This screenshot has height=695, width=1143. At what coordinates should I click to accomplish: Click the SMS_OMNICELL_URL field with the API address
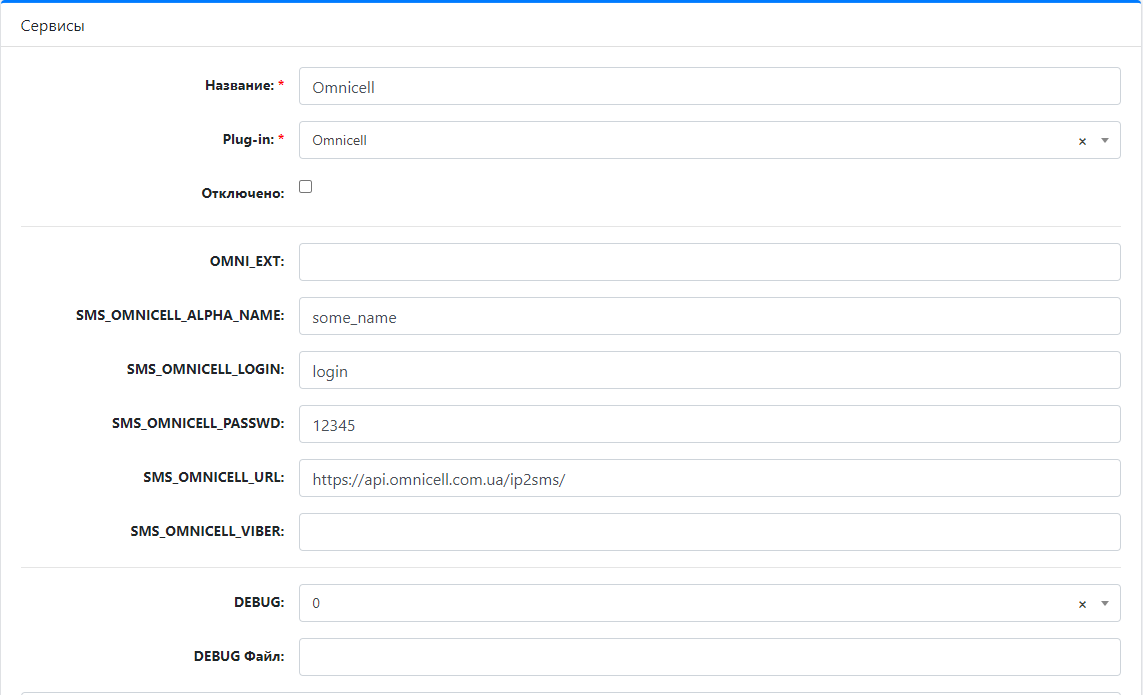[x=709, y=478]
